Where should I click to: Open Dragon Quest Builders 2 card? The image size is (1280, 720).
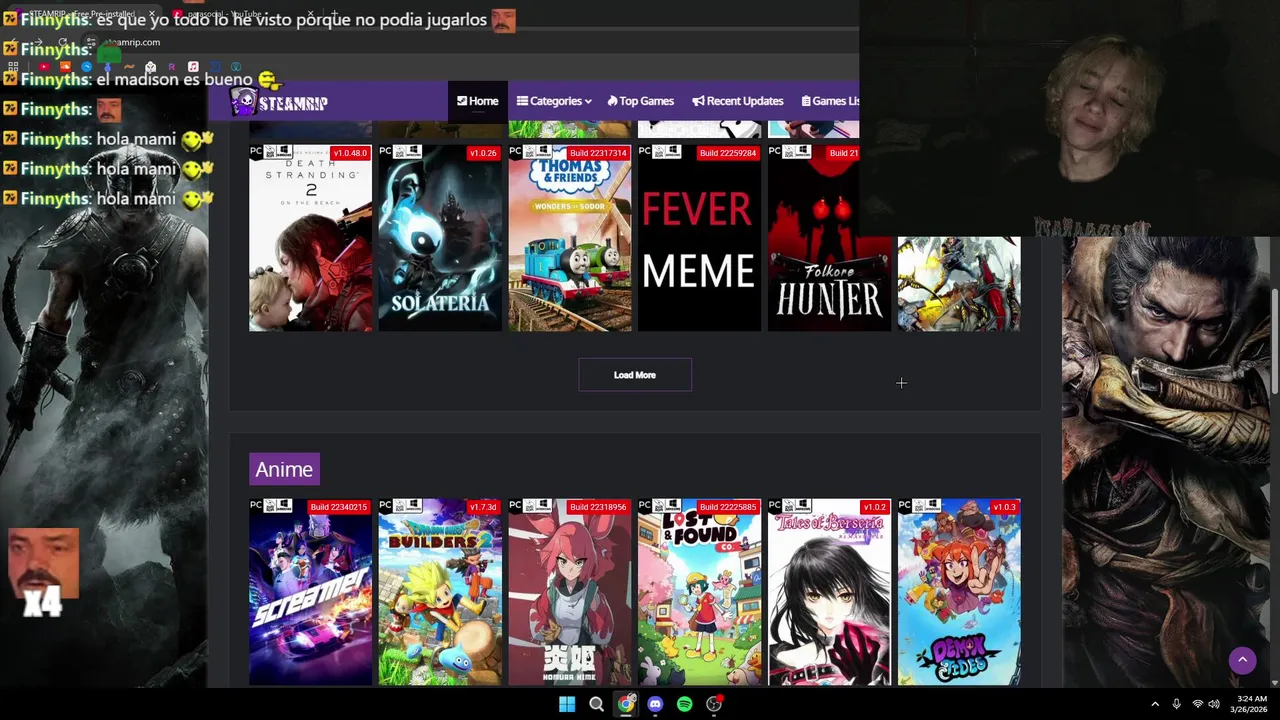tap(440, 592)
